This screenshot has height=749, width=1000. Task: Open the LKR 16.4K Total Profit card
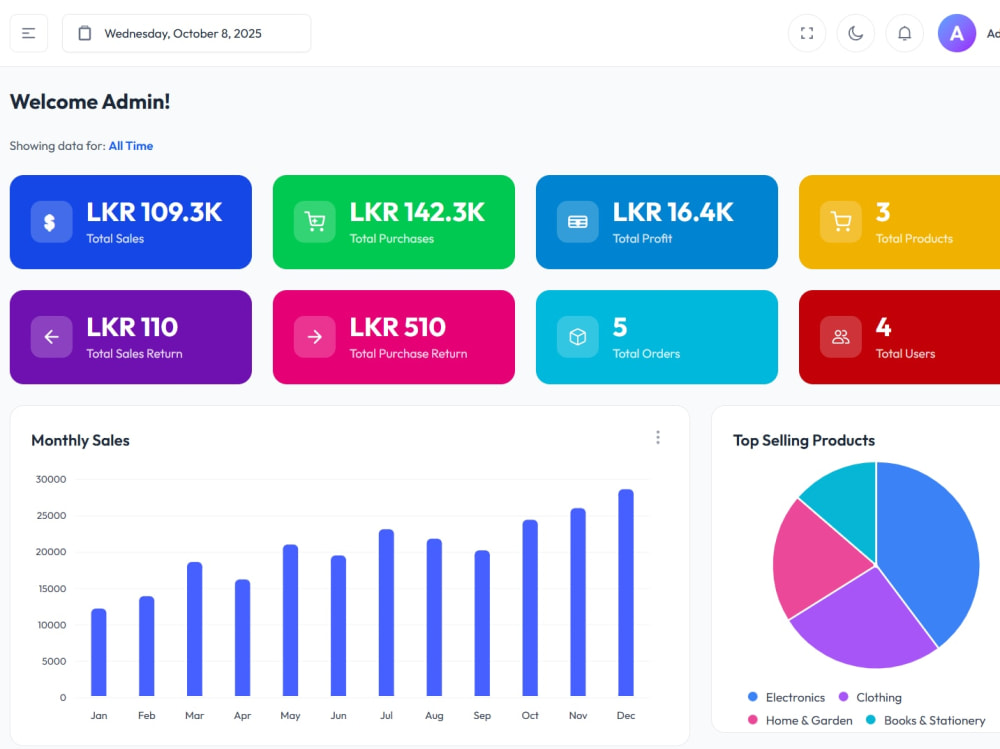tap(657, 222)
